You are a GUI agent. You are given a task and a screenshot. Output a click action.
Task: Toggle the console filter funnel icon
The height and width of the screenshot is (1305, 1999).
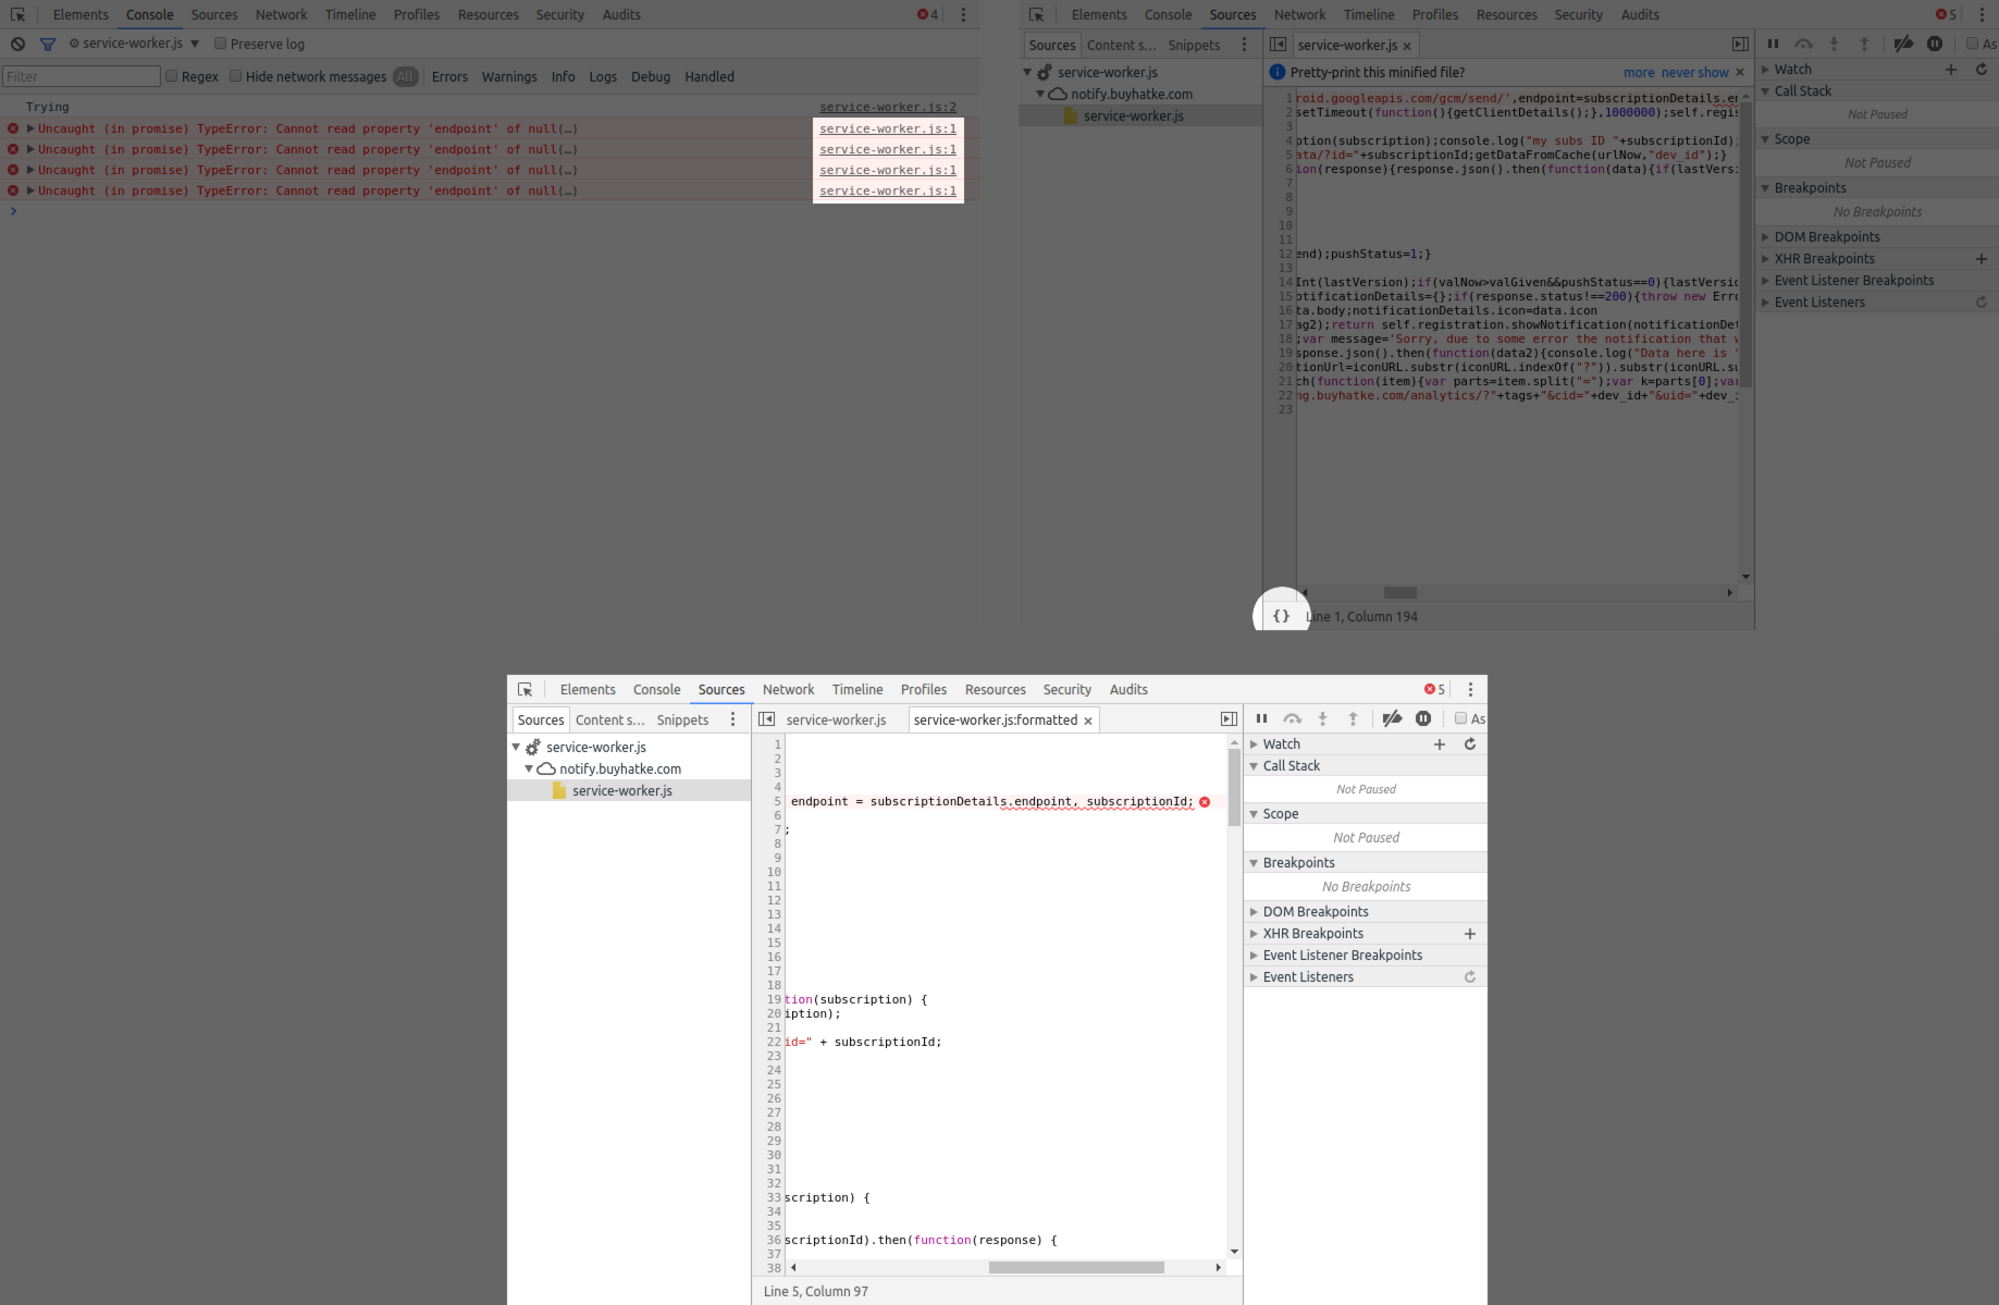tap(47, 44)
